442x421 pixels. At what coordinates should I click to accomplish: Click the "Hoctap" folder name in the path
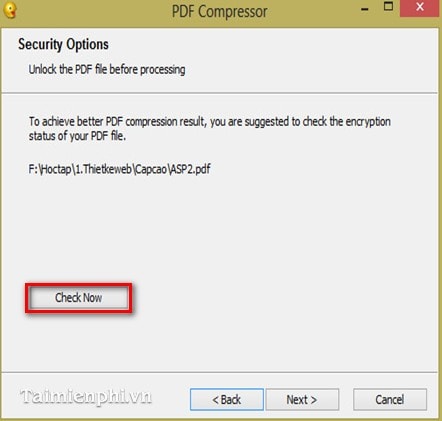[x=56, y=169]
